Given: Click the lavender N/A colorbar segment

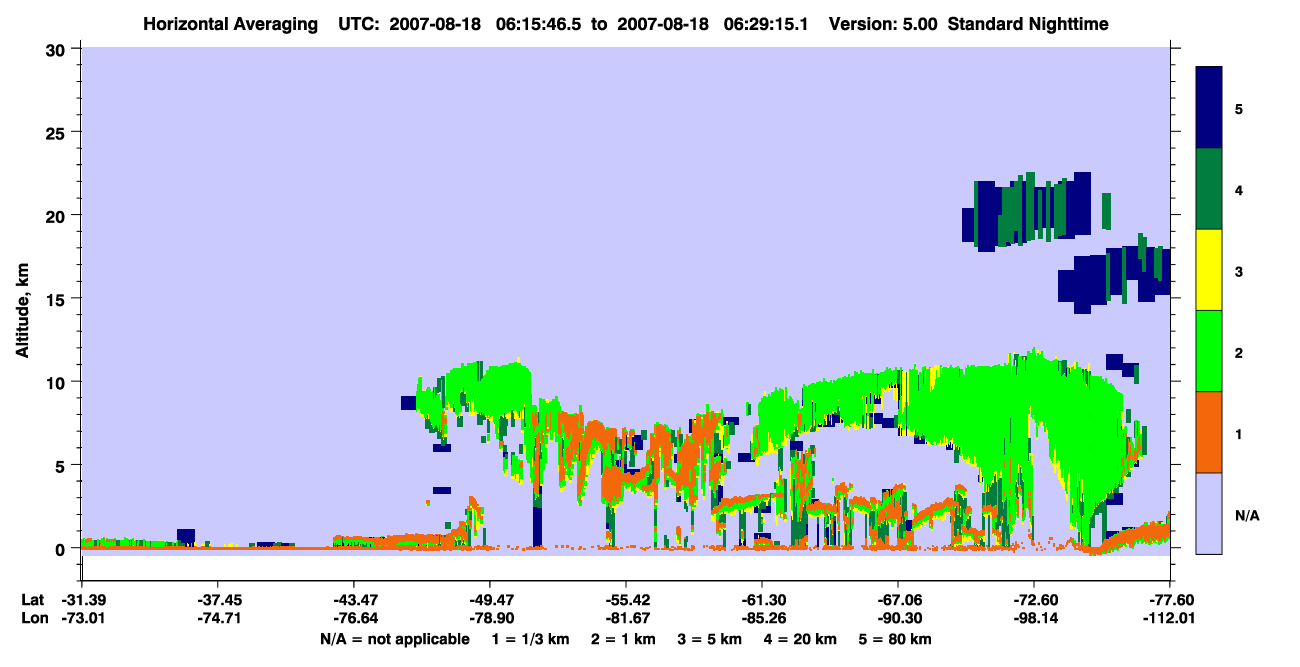Looking at the screenshot, I should click(x=1209, y=513).
